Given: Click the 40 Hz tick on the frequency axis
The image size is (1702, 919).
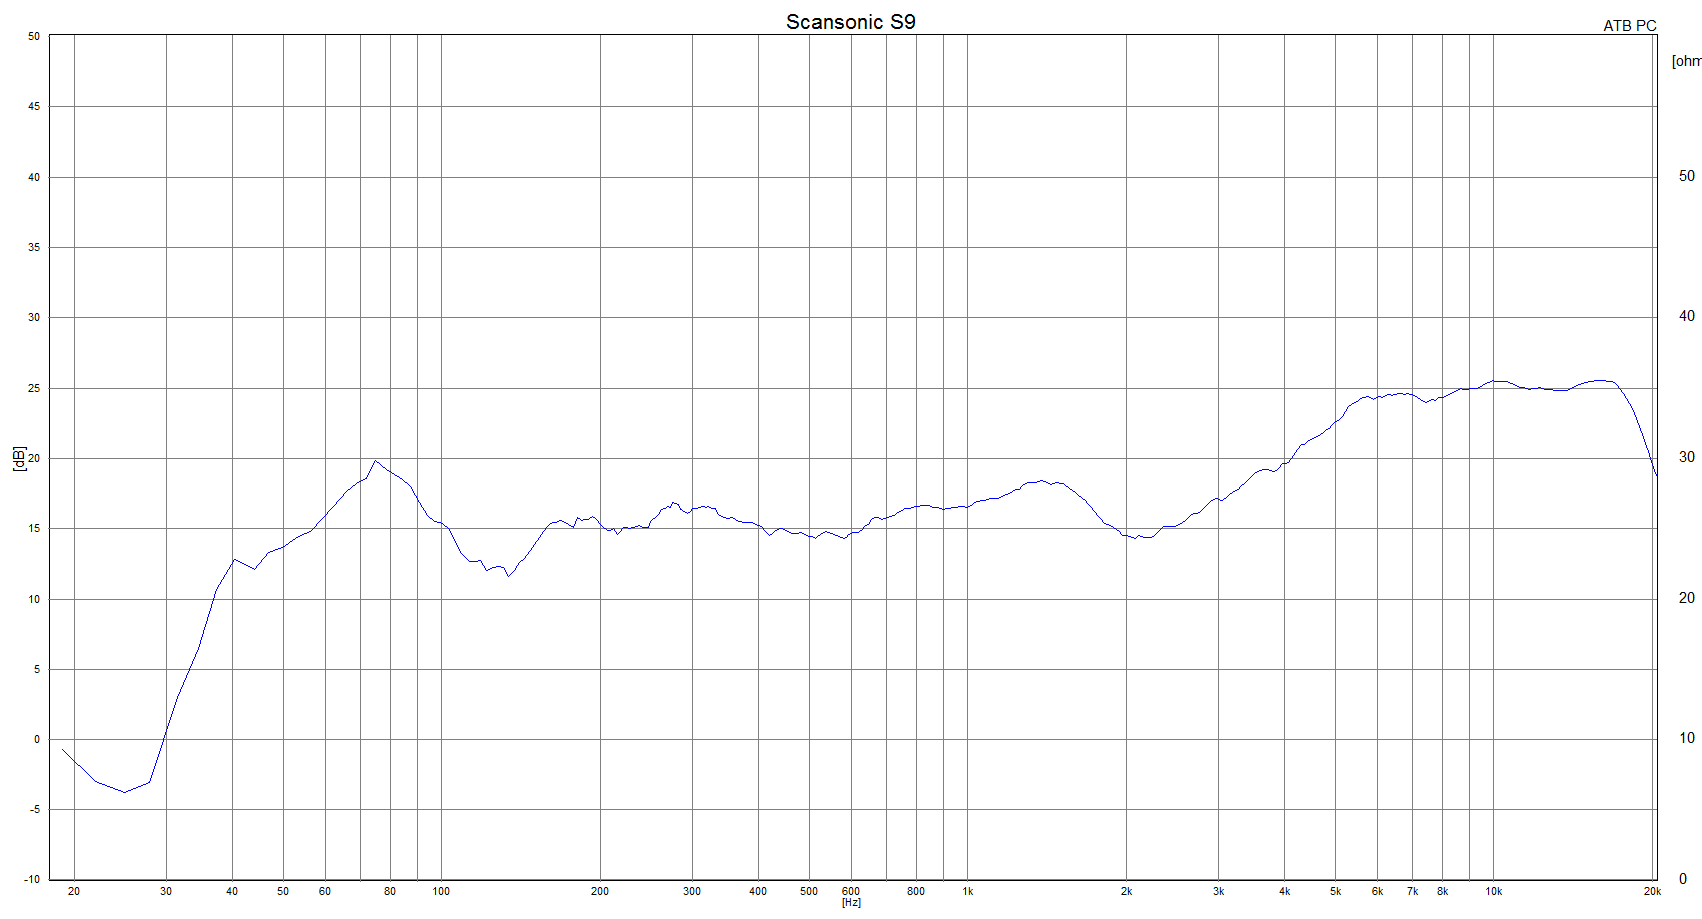Looking at the screenshot, I should pos(232,891).
